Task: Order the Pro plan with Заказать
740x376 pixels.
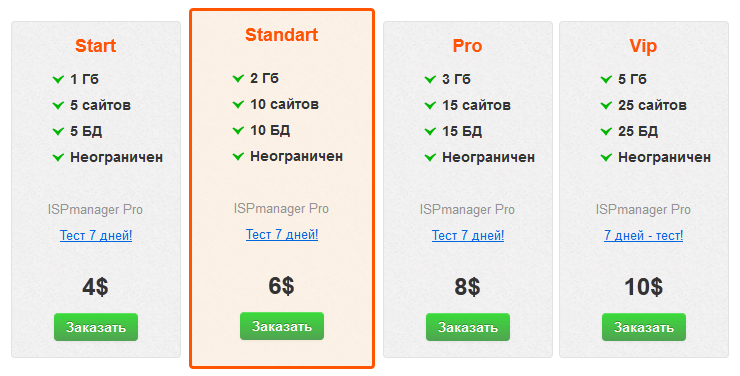Action: click(468, 327)
